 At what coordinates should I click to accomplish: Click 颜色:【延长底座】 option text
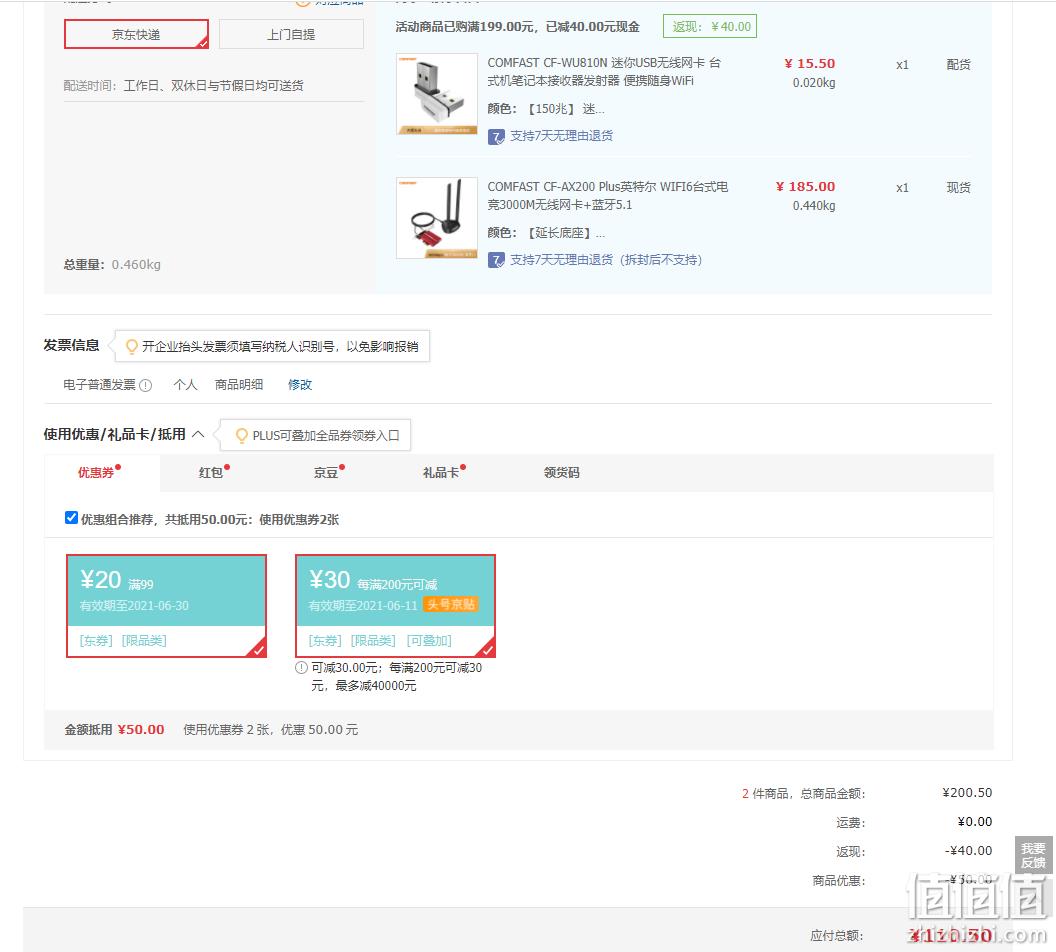[546, 233]
